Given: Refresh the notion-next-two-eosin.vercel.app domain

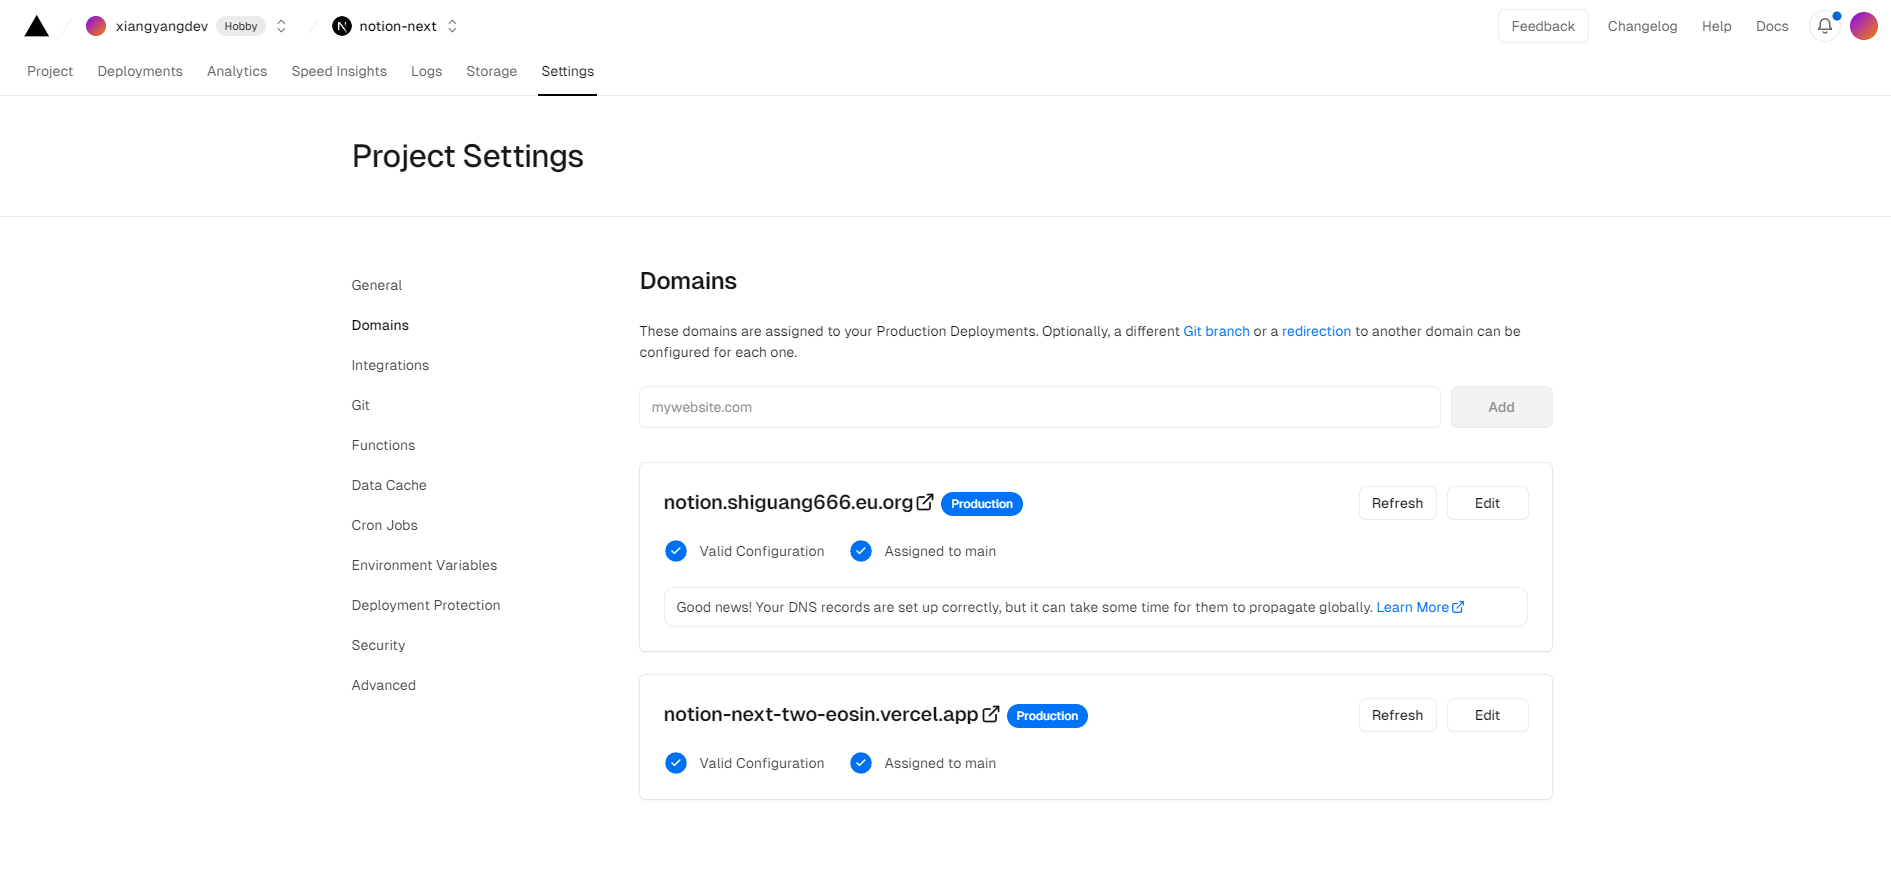Looking at the screenshot, I should pyautogui.click(x=1397, y=715).
